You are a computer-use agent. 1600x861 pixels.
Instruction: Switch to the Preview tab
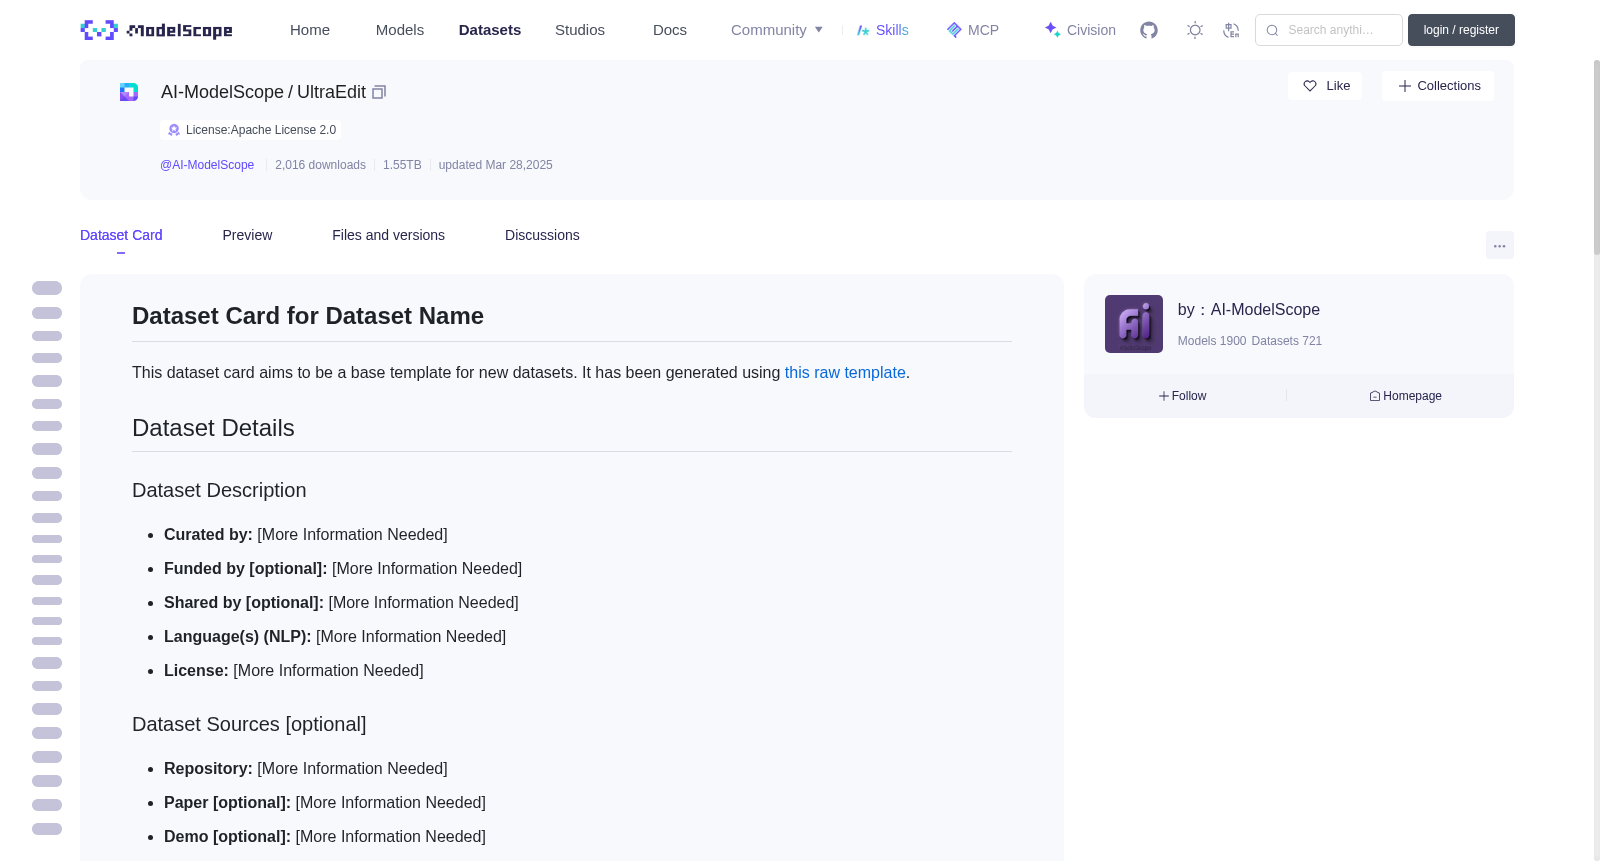pyautogui.click(x=247, y=235)
